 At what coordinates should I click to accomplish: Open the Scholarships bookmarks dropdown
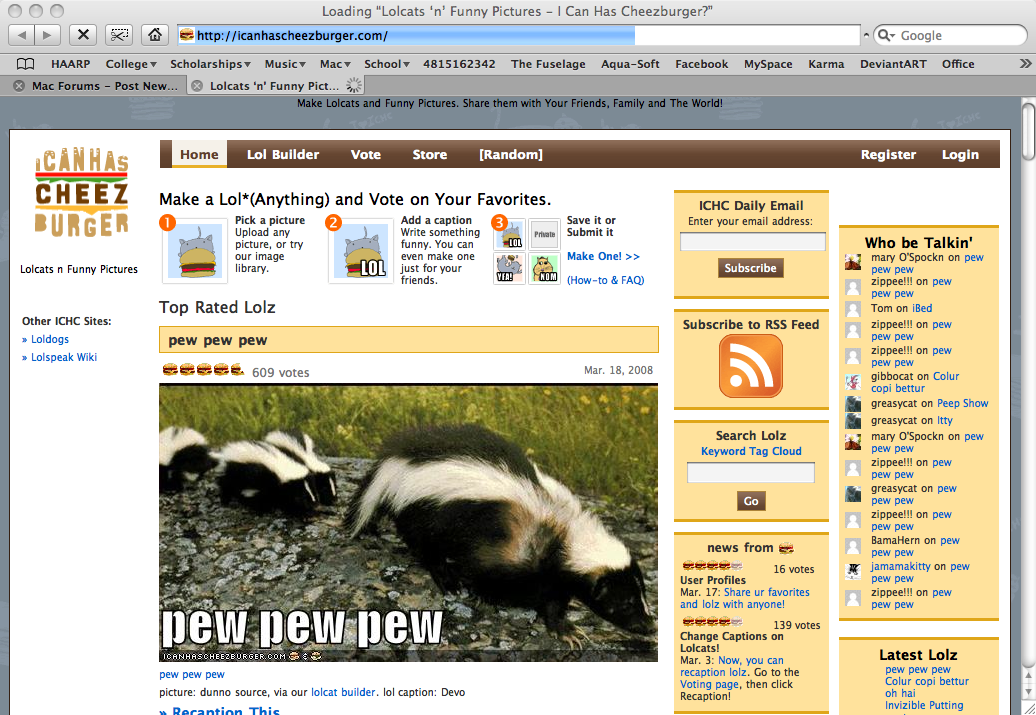pyautogui.click(x=210, y=64)
